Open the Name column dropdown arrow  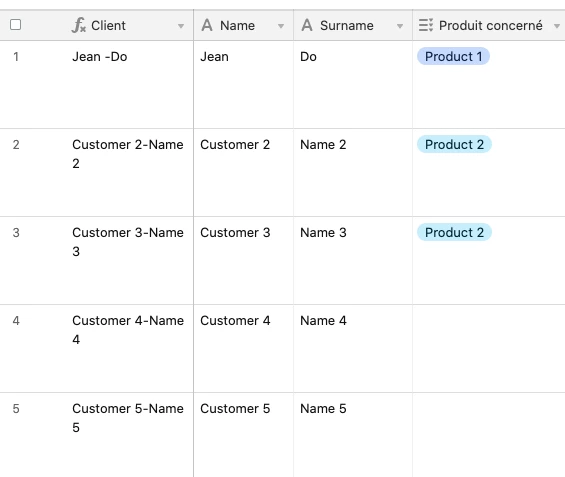[x=281, y=26]
